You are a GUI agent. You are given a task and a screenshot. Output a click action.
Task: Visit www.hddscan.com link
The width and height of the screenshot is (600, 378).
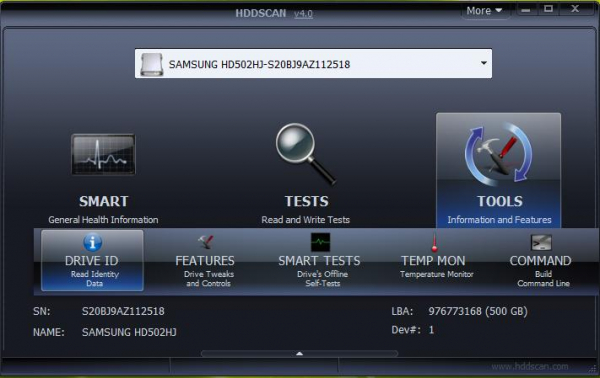[530, 367]
